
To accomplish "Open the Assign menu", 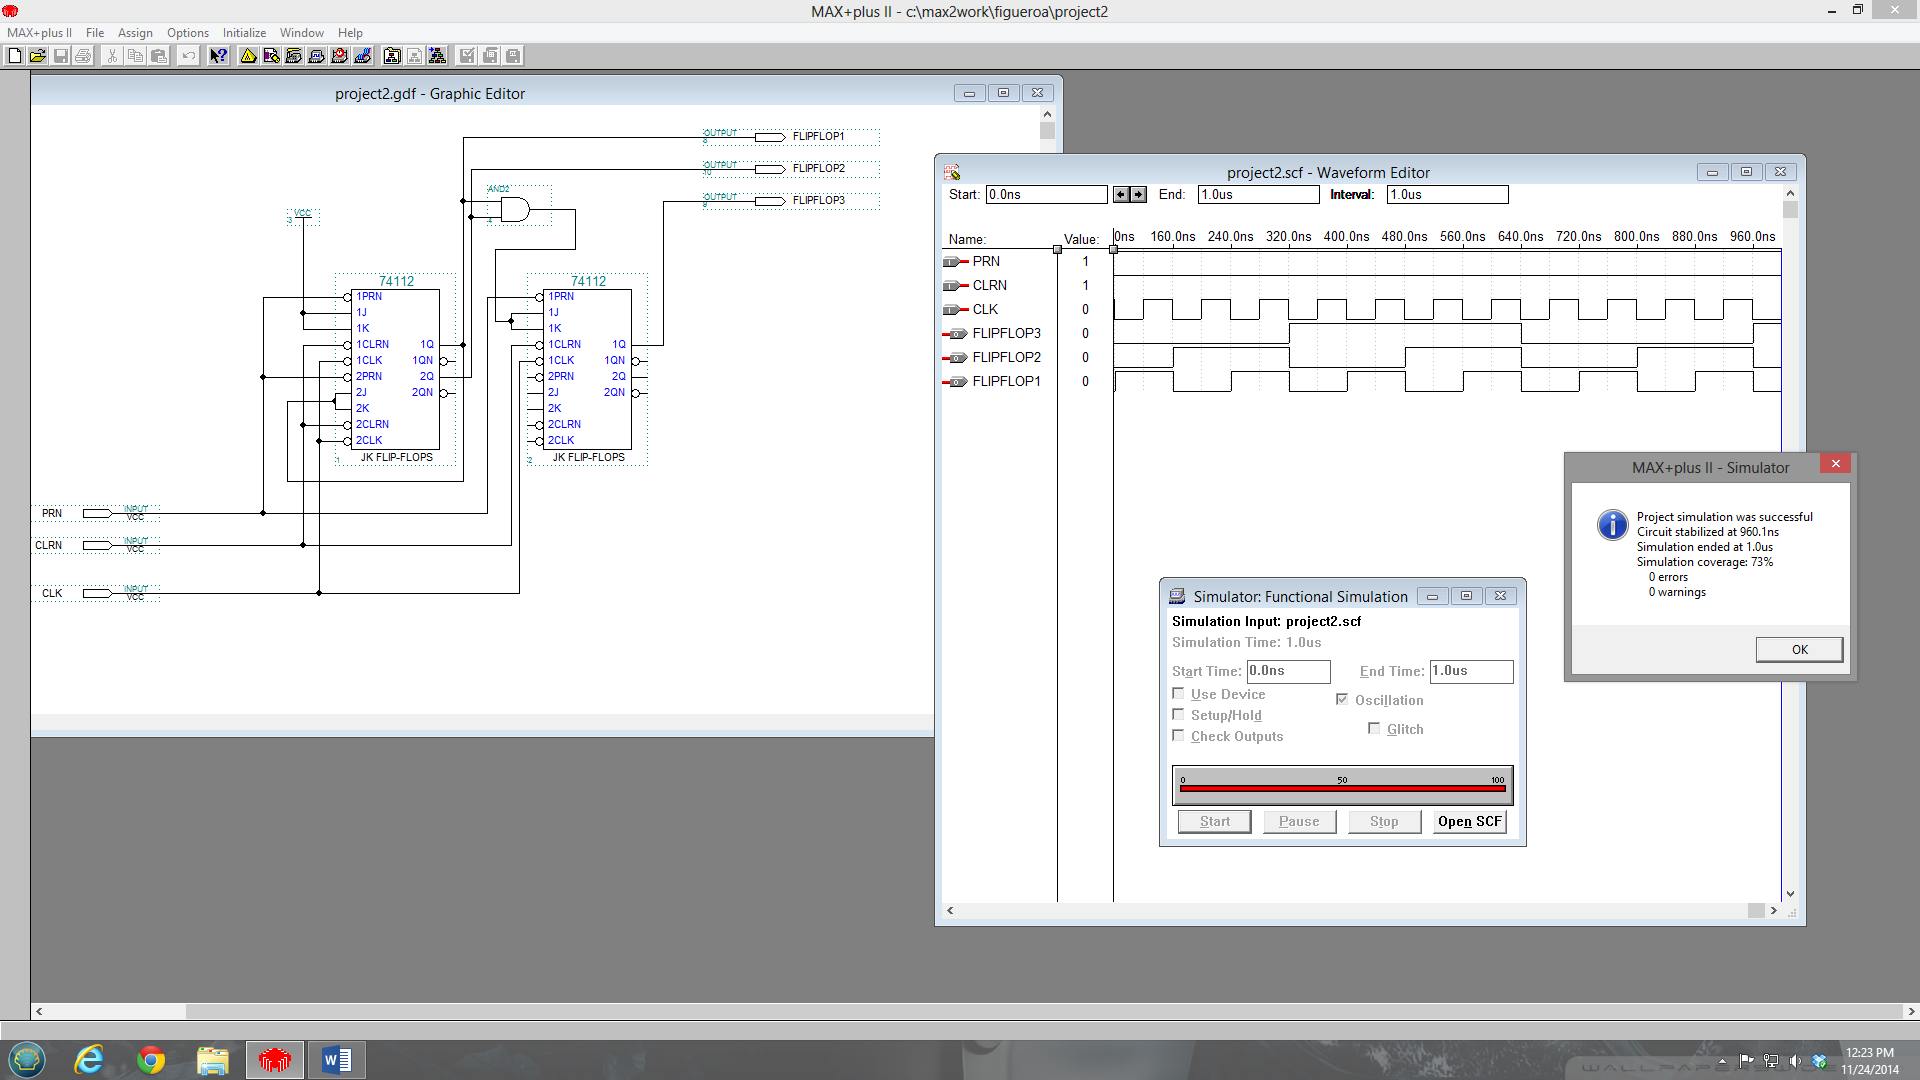I will [x=135, y=33].
